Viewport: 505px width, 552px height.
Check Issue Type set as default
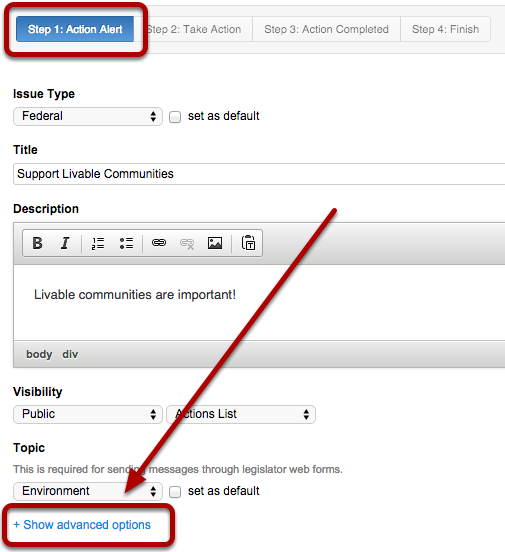click(175, 117)
